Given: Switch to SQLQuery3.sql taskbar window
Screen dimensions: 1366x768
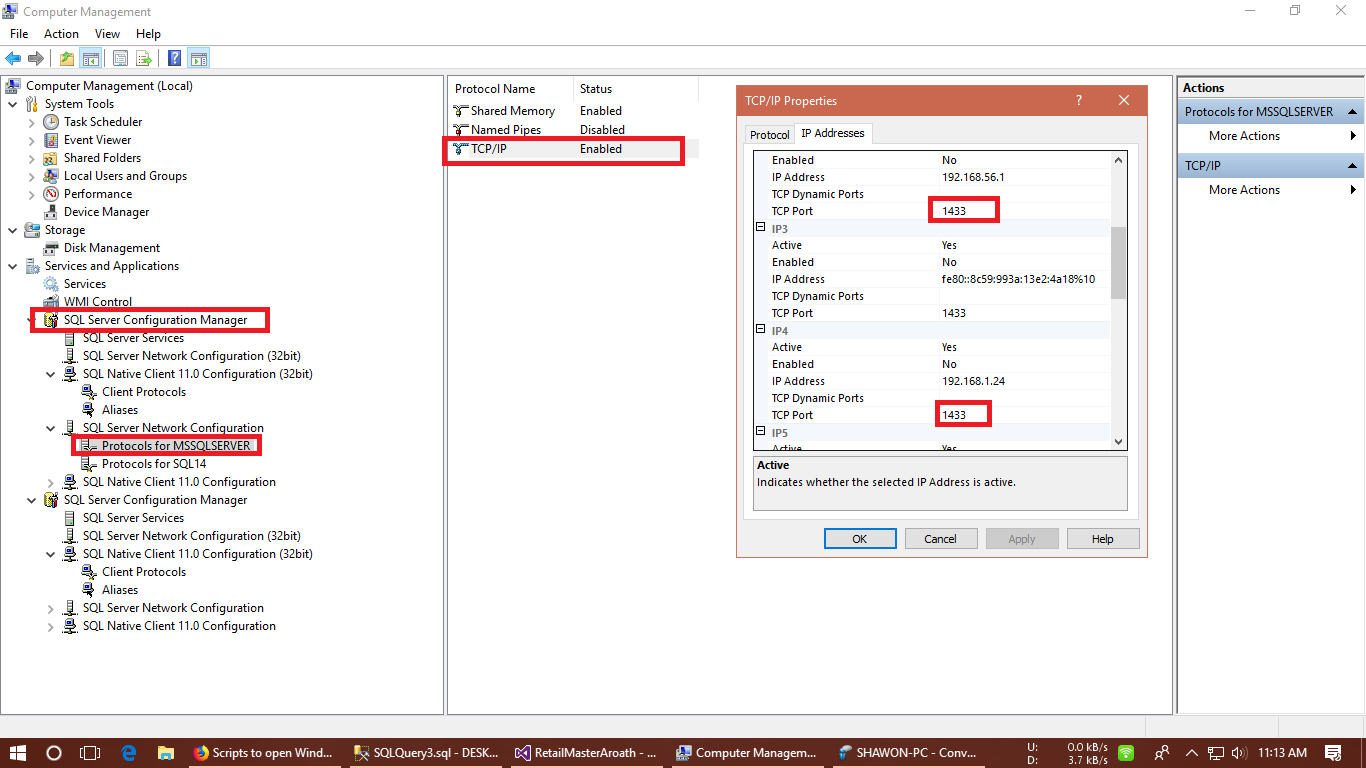Looking at the screenshot, I should 428,753.
